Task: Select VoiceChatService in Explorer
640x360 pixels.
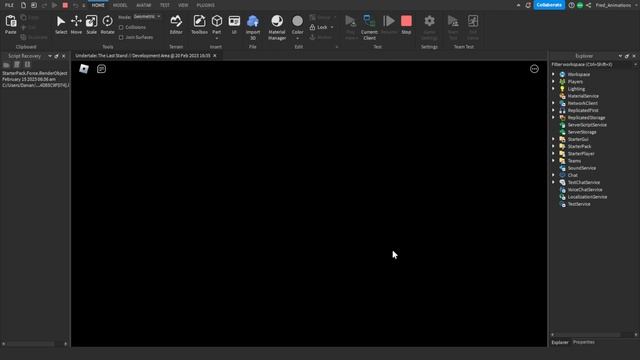Action: [585, 190]
